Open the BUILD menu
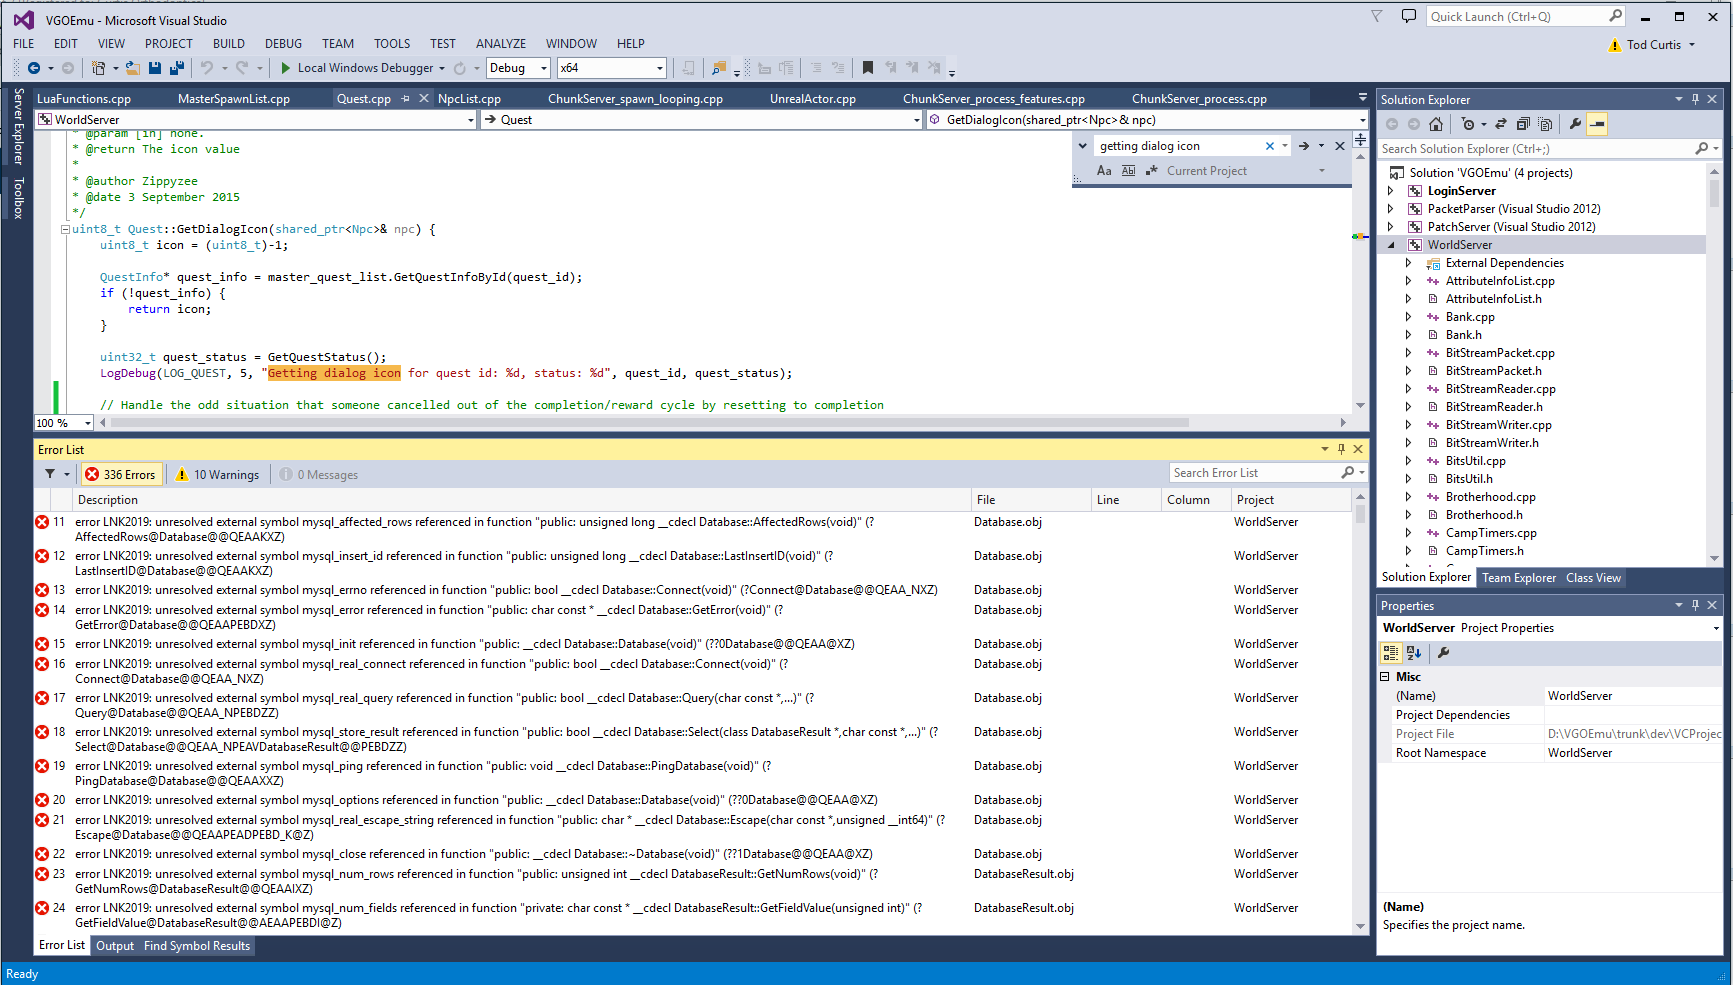The width and height of the screenshot is (1733, 985). tap(228, 44)
